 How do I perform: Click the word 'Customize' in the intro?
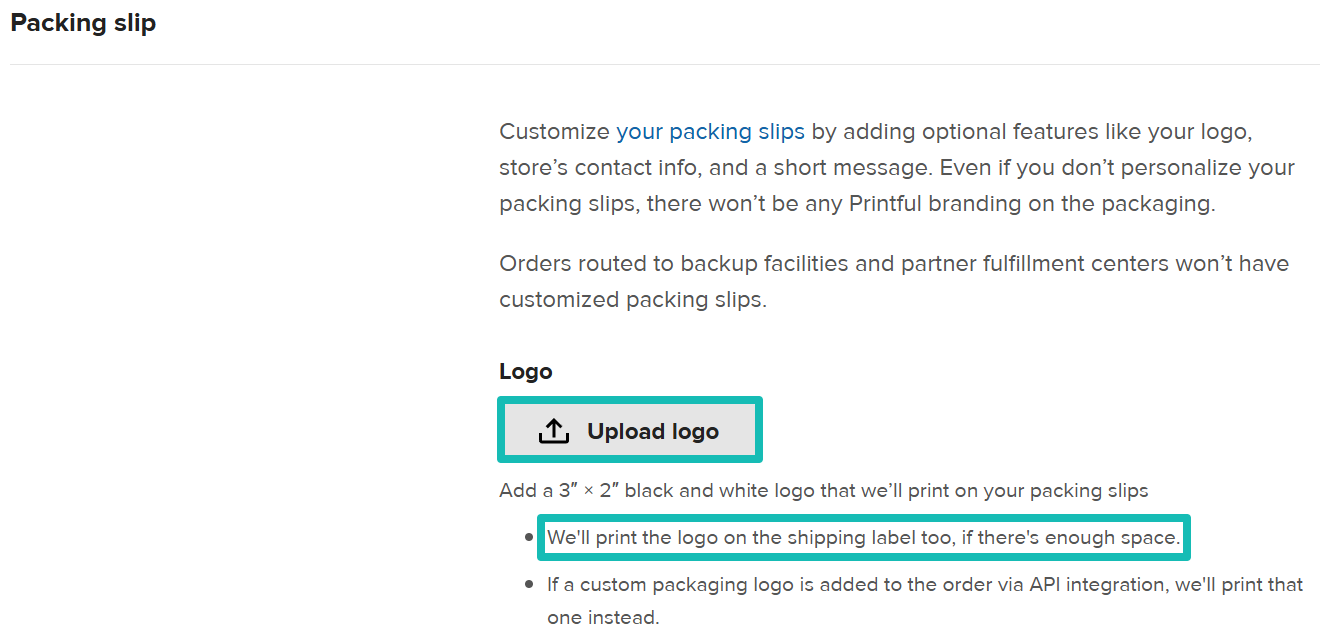coord(554,132)
